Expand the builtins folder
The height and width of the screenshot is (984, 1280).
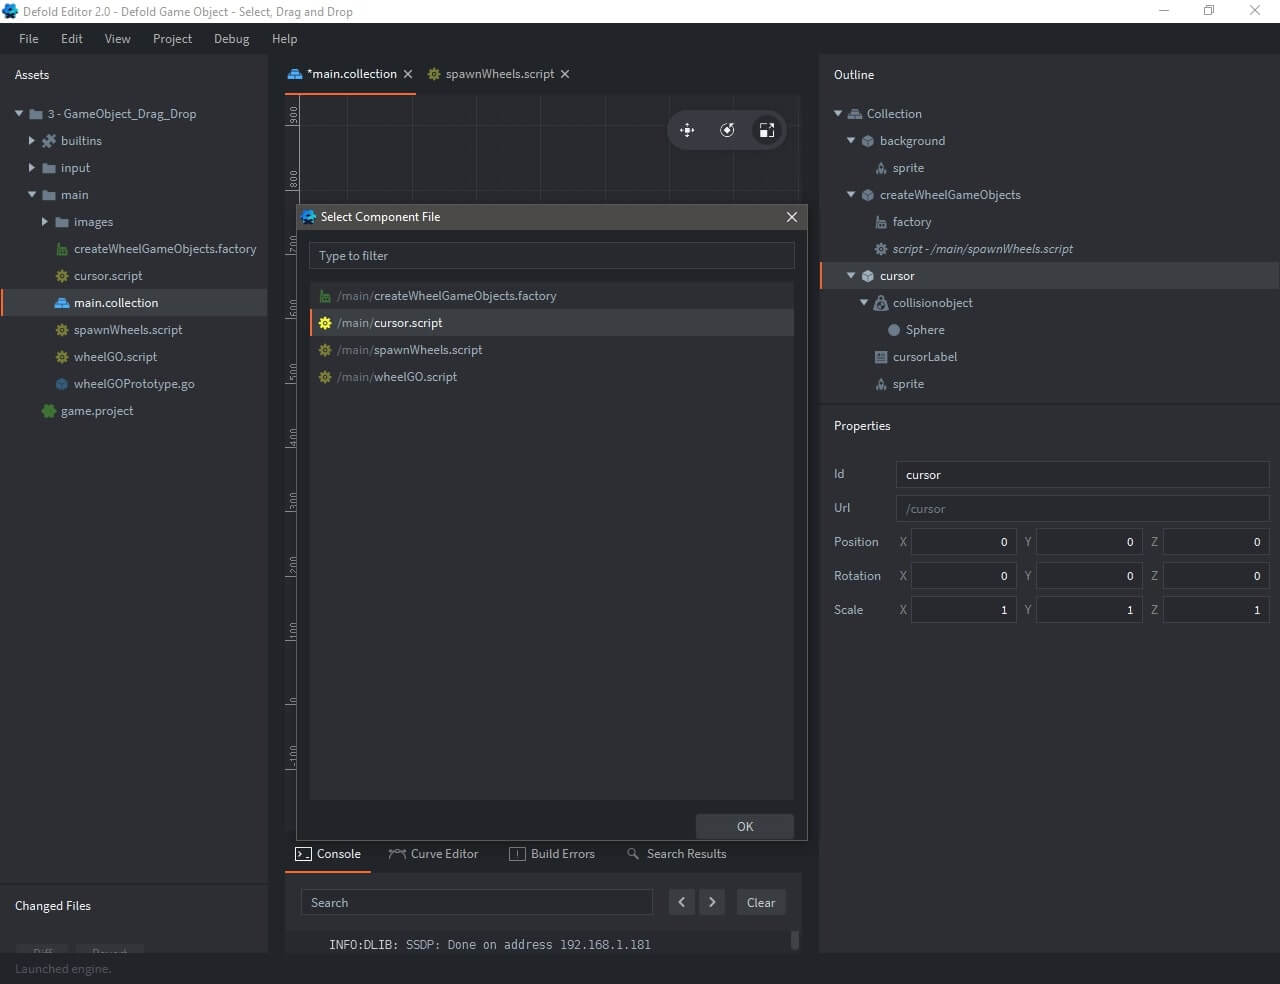tap(32, 141)
